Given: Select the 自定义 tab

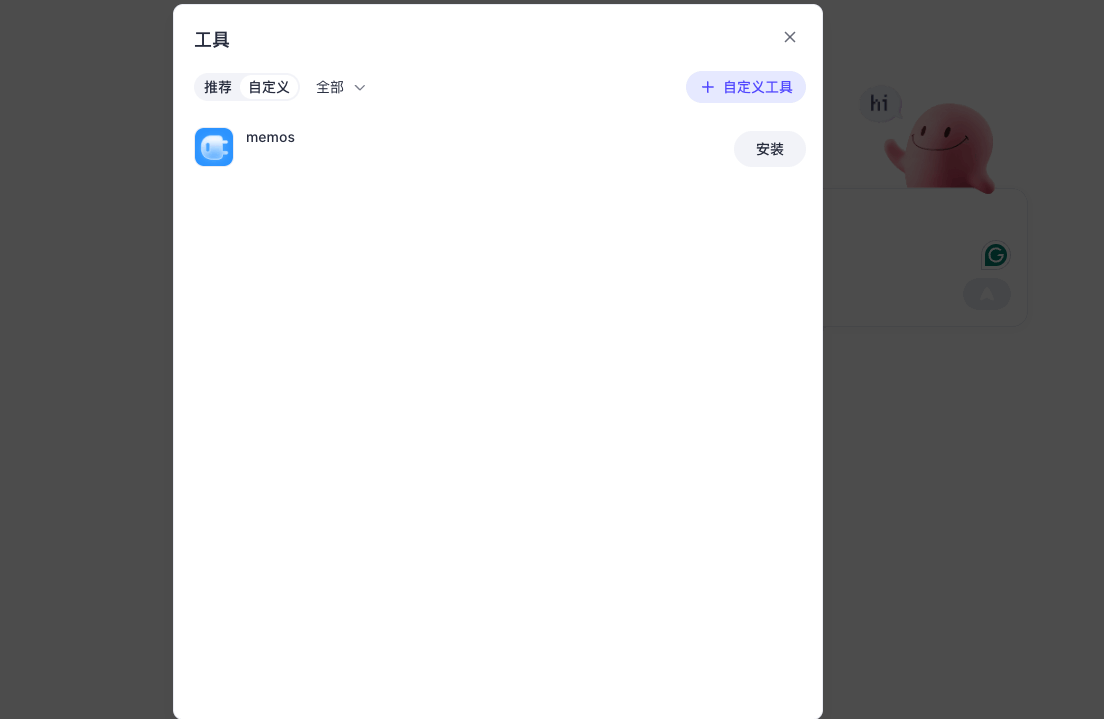Looking at the screenshot, I should click(268, 87).
